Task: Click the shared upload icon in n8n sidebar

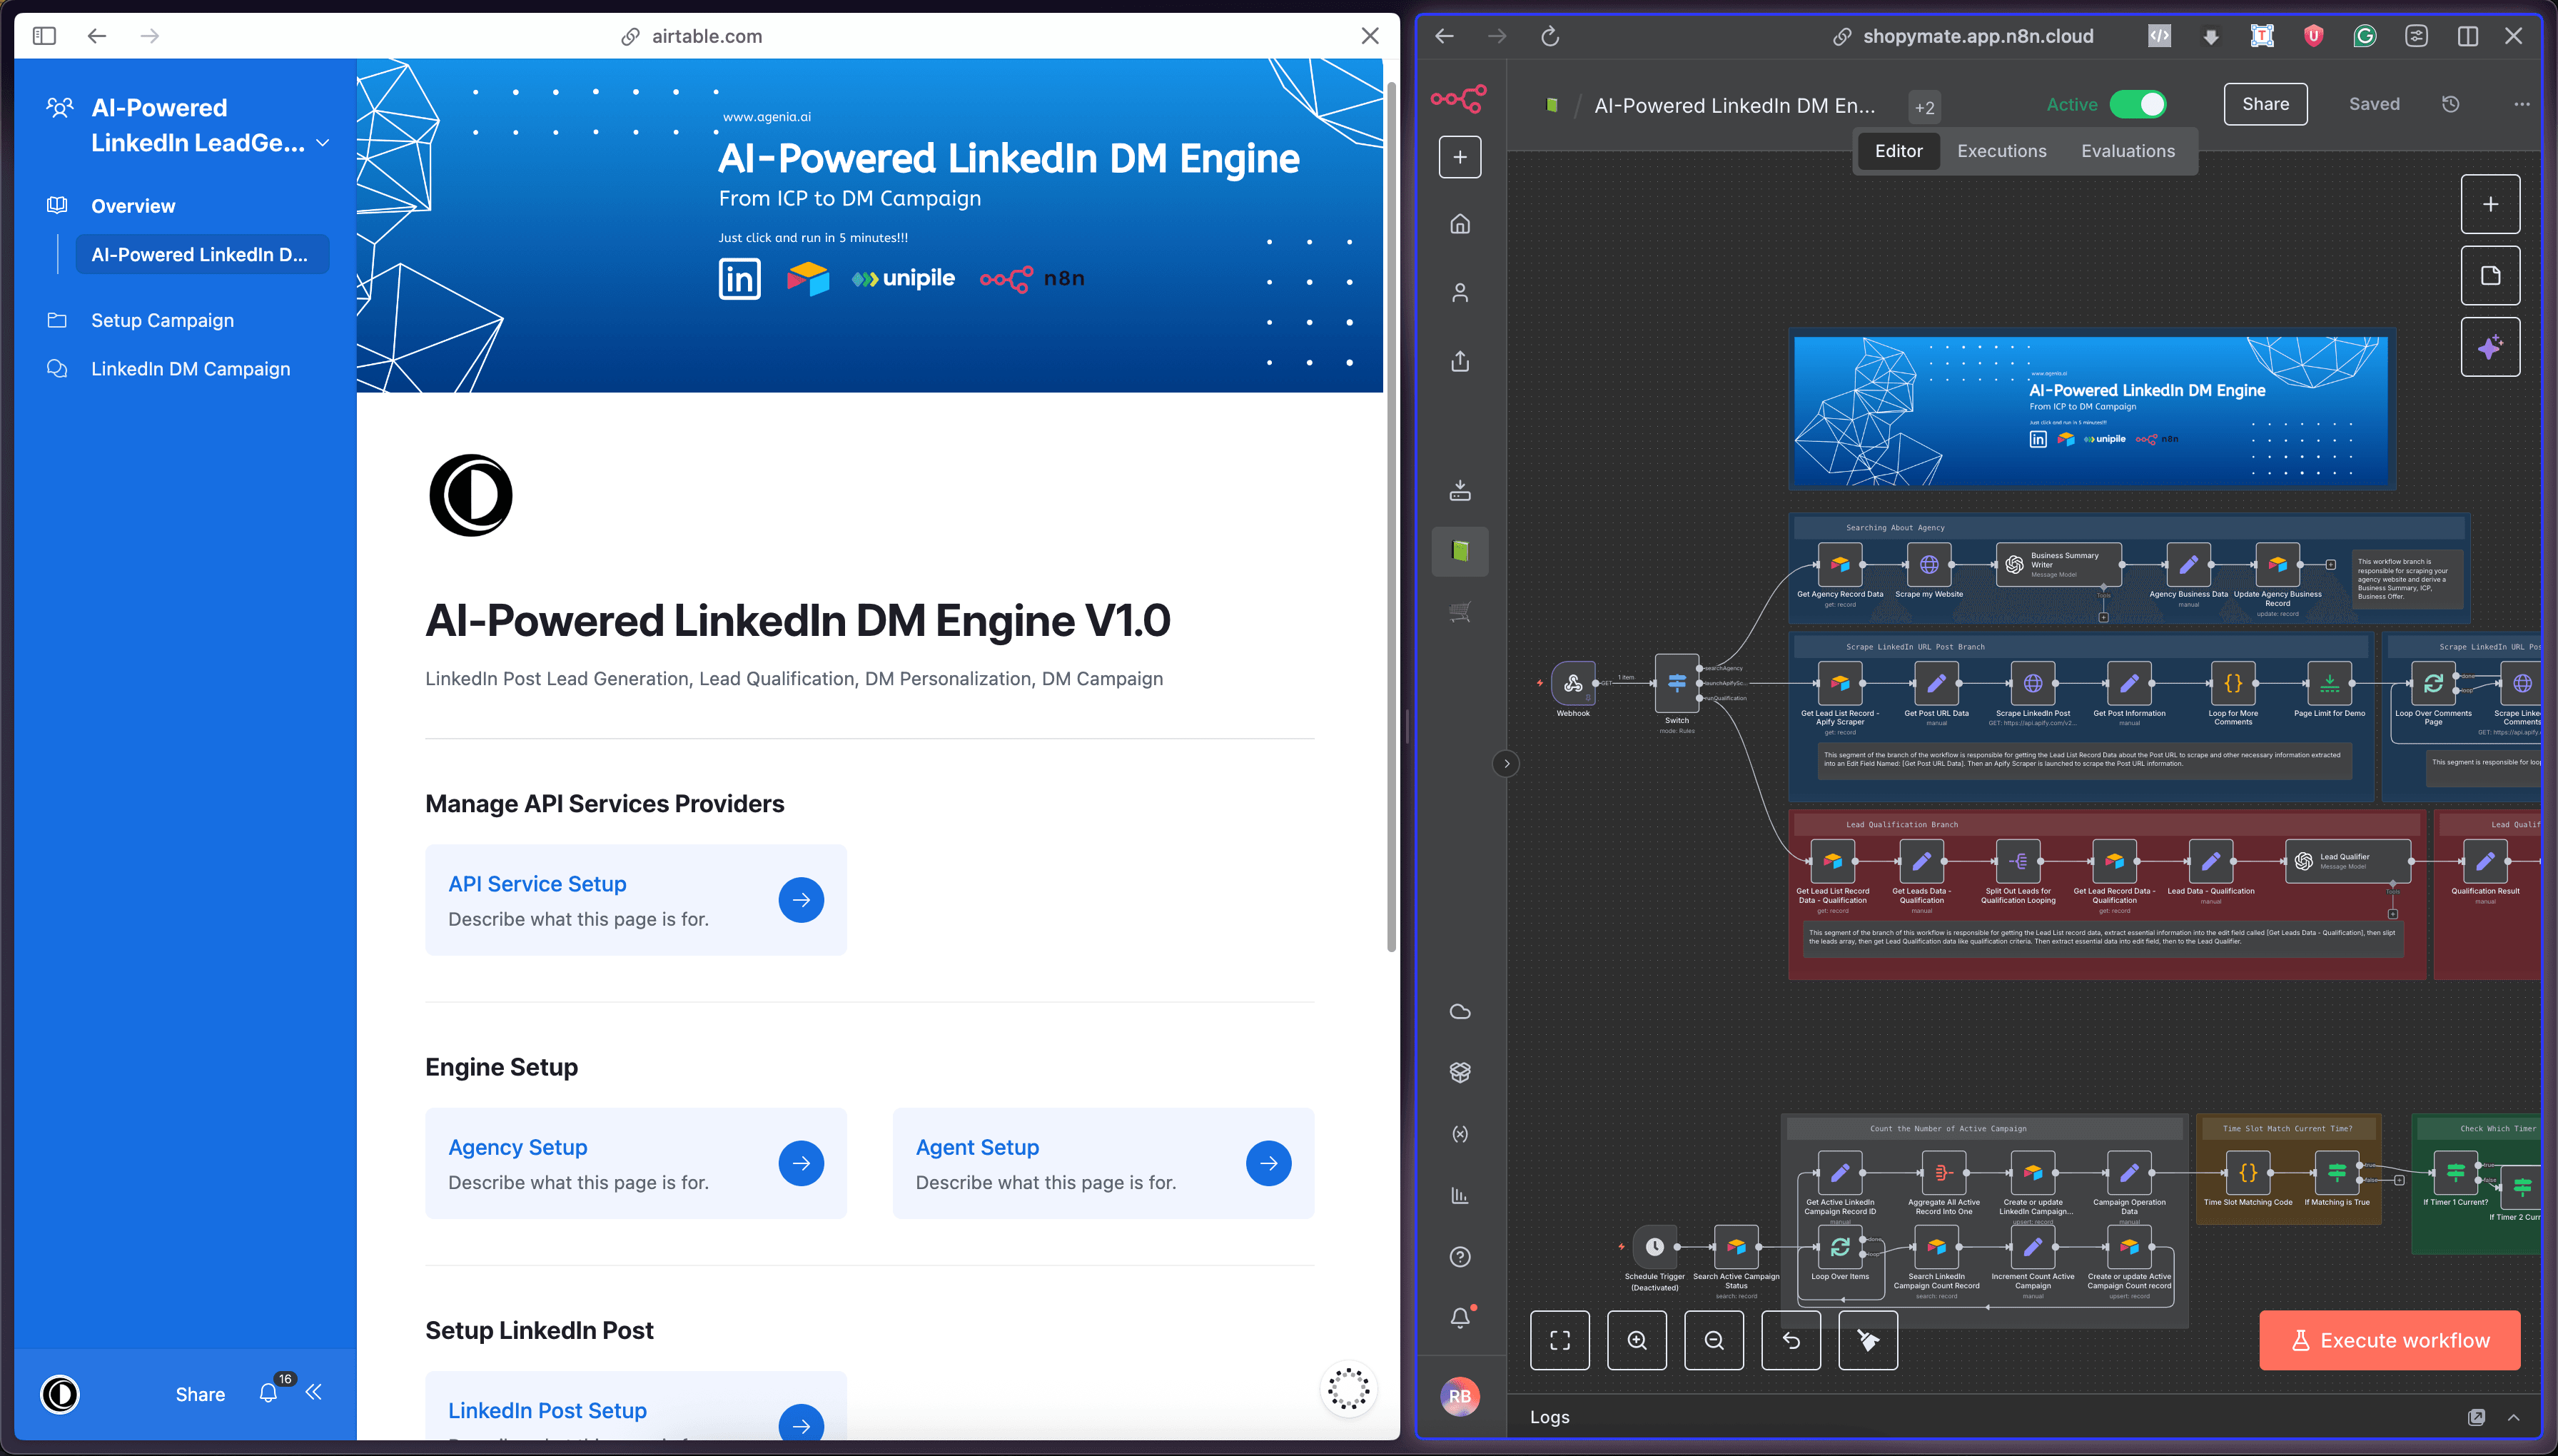Action: (x=1460, y=361)
